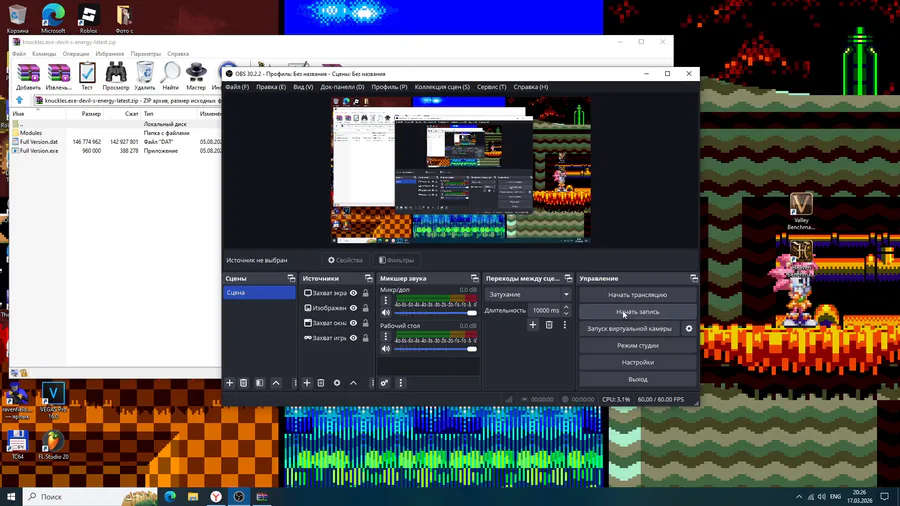
Task: Open OBS View menu
Action: [303, 87]
